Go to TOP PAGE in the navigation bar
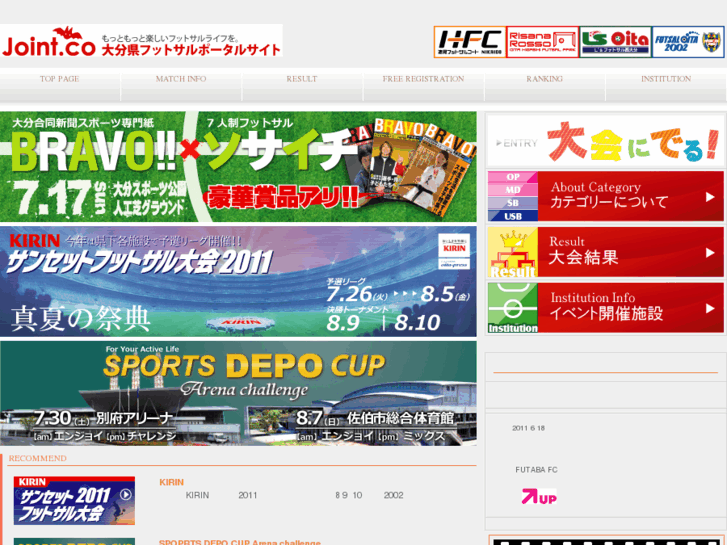Viewport: 727px width, 545px height. 60,79
